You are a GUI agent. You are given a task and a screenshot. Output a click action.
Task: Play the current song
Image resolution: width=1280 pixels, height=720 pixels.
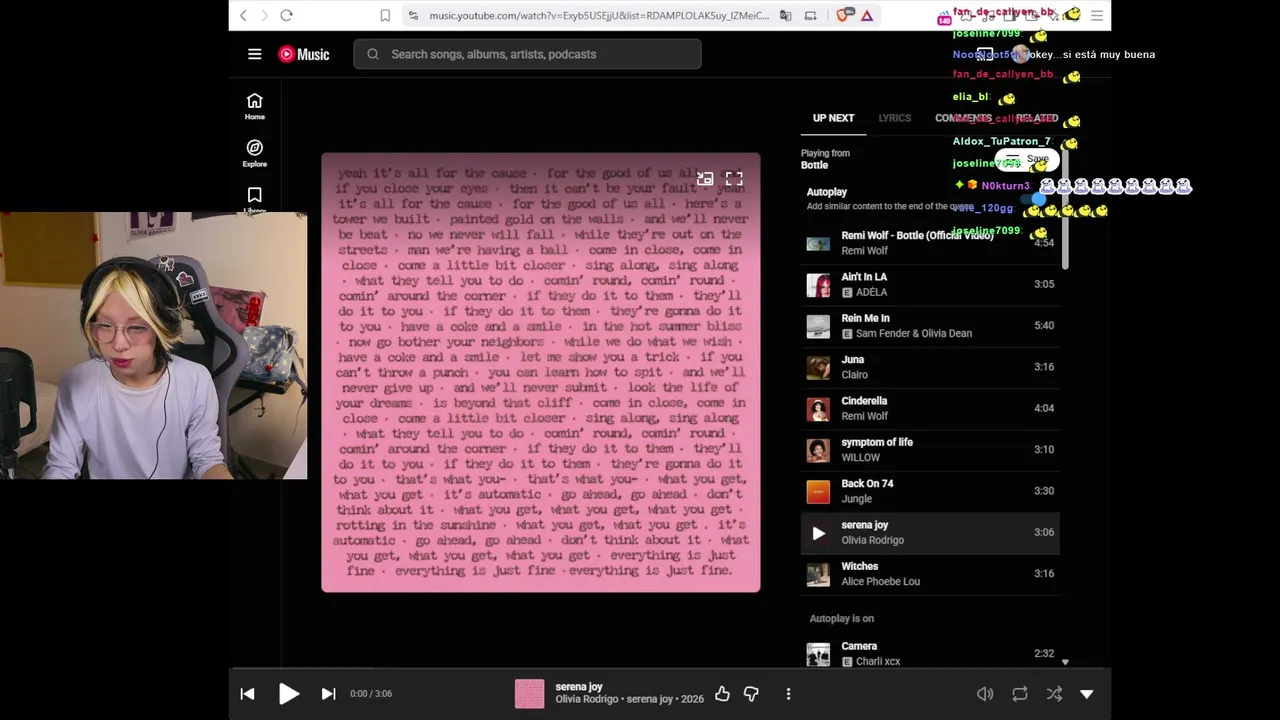coord(288,694)
